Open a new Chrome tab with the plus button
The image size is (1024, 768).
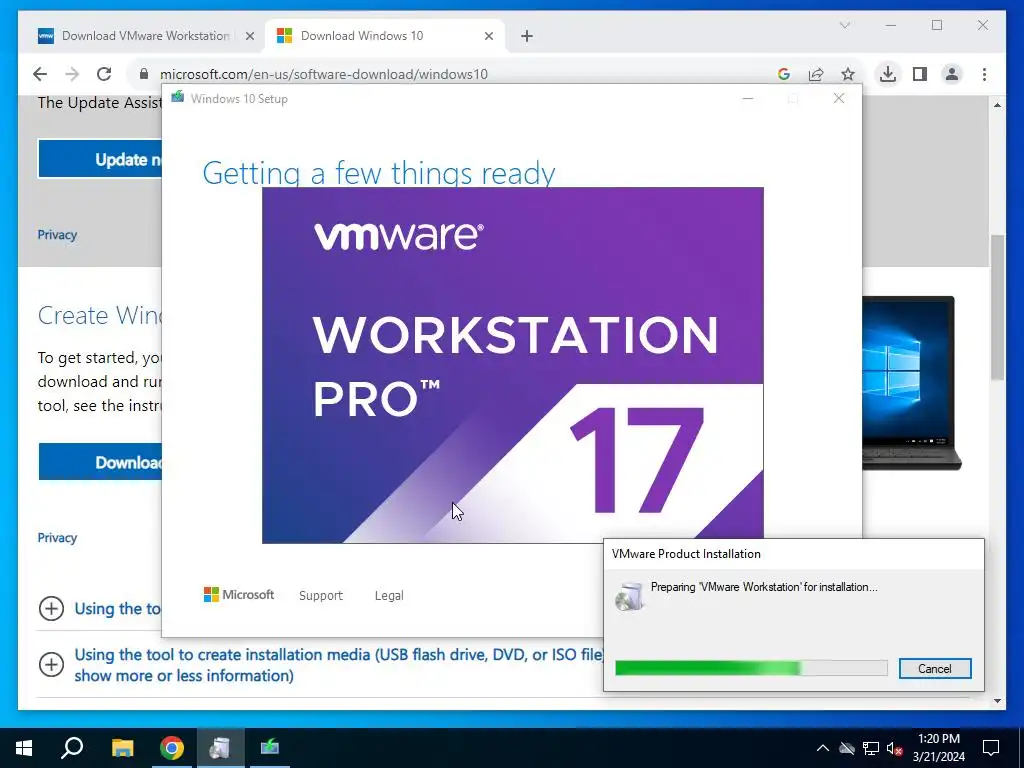click(x=527, y=36)
